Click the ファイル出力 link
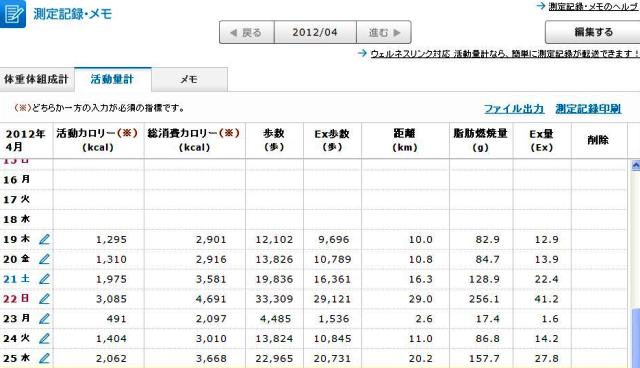Viewport: 640px width, 368px height. click(x=514, y=109)
